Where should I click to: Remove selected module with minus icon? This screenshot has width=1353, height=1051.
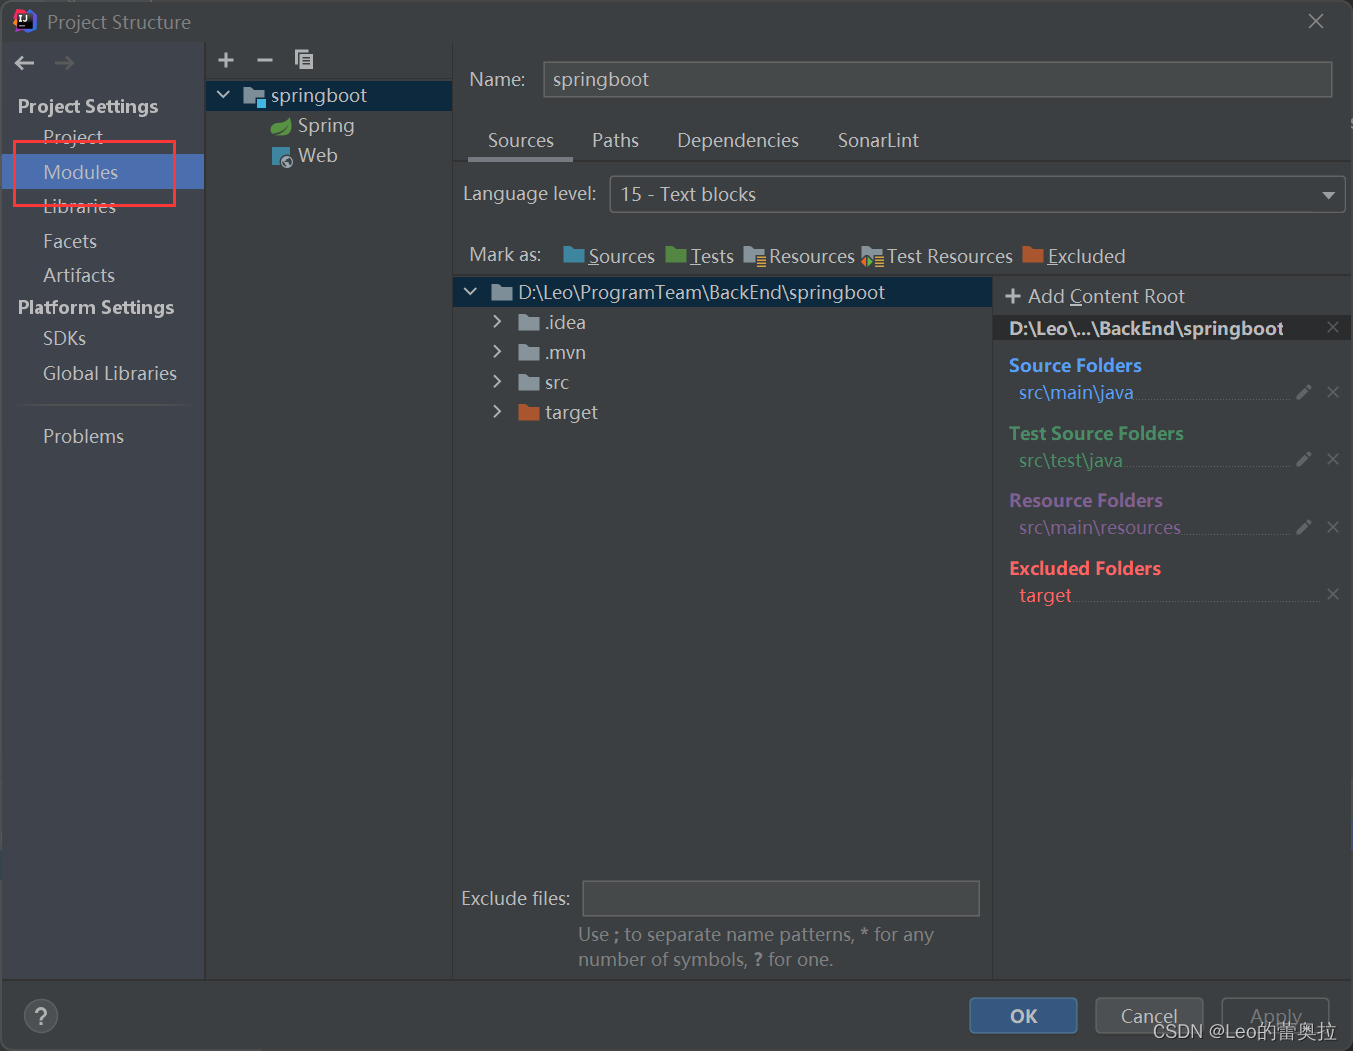(x=265, y=60)
